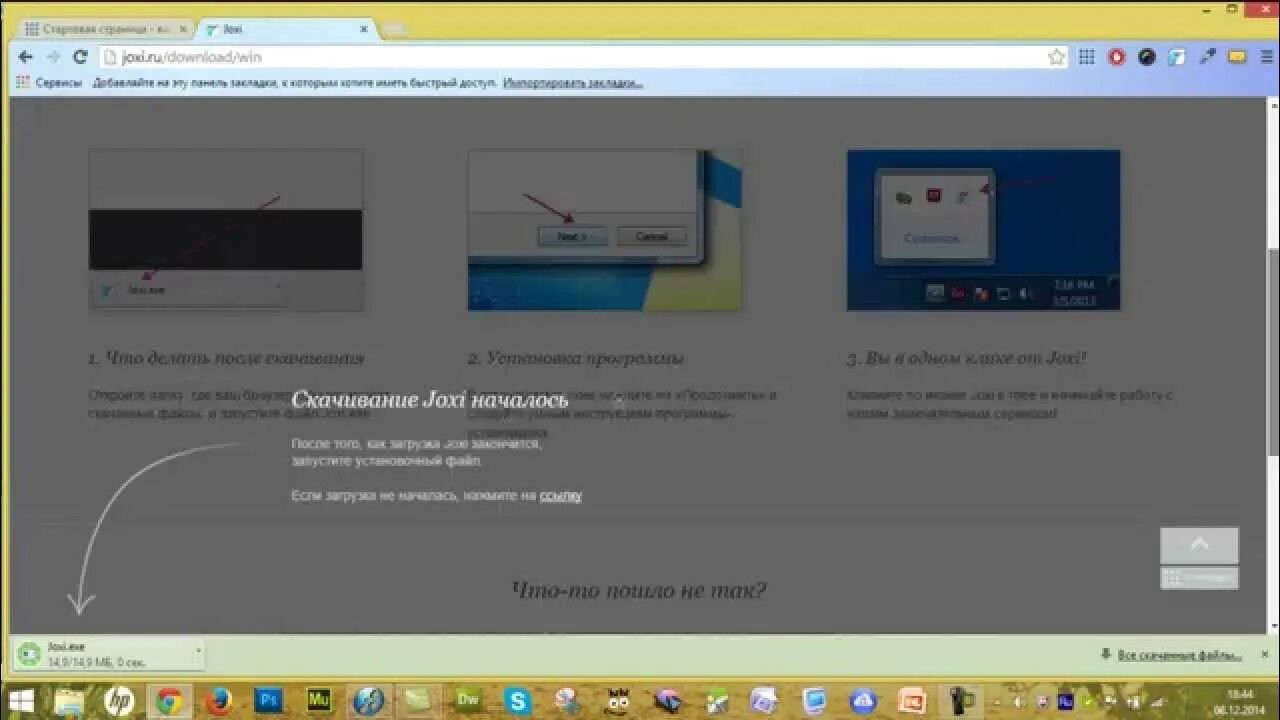The width and height of the screenshot is (1280, 720).
Task: Click the scroll-to-top arrow button
Action: (1199, 545)
